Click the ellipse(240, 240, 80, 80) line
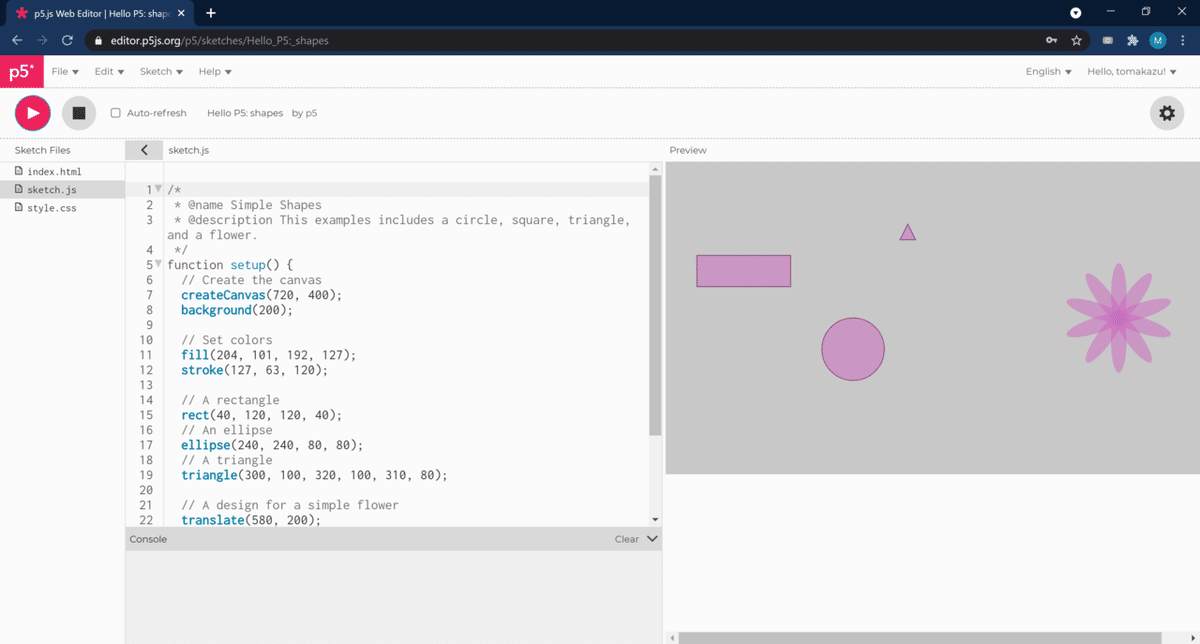This screenshot has height=644, width=1200. point(272,445)
